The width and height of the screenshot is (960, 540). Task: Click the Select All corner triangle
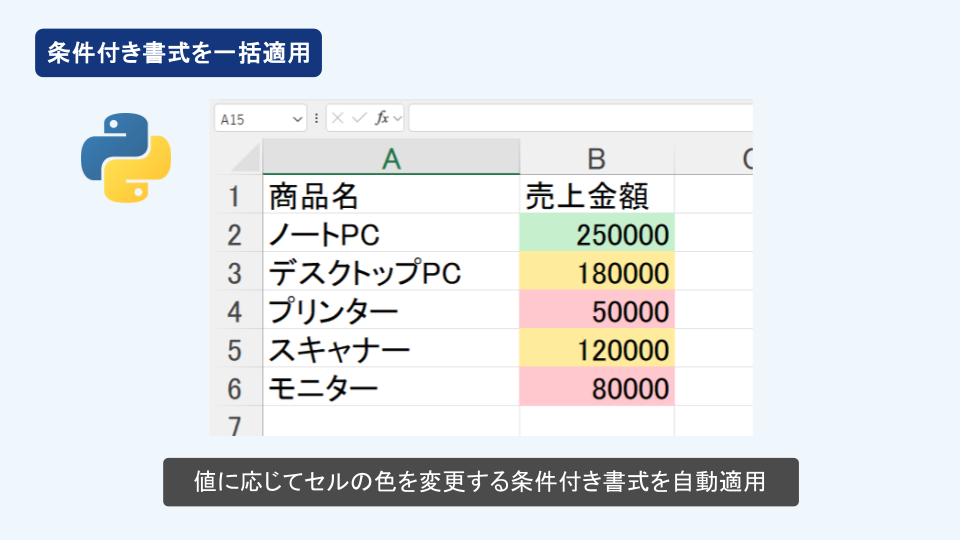[x=246, y=157]
